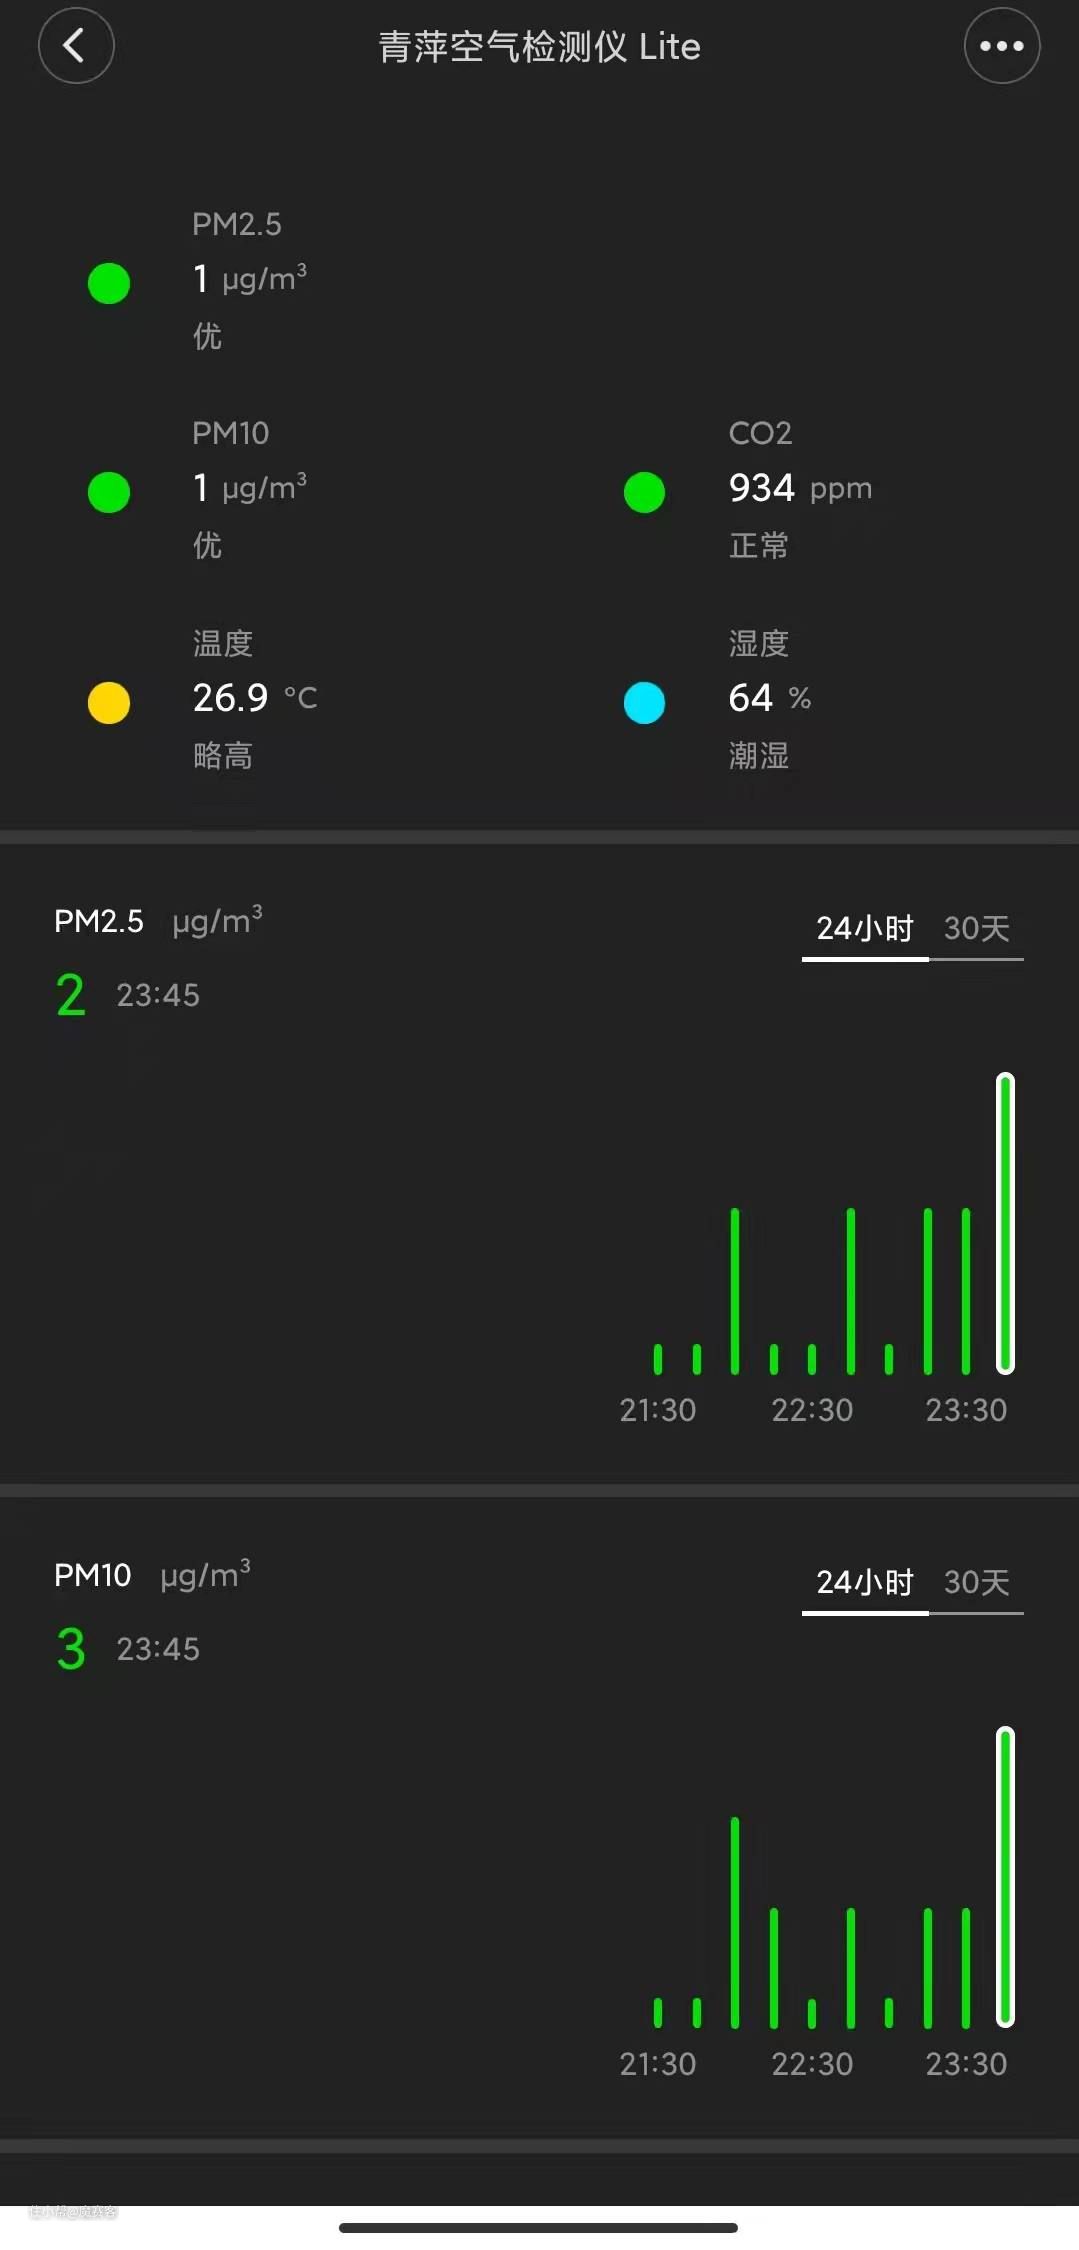Tap the 22:30 label on PM10 chart
The height and width of the screenshot is (2250, 1079).
coord(812,2064)
